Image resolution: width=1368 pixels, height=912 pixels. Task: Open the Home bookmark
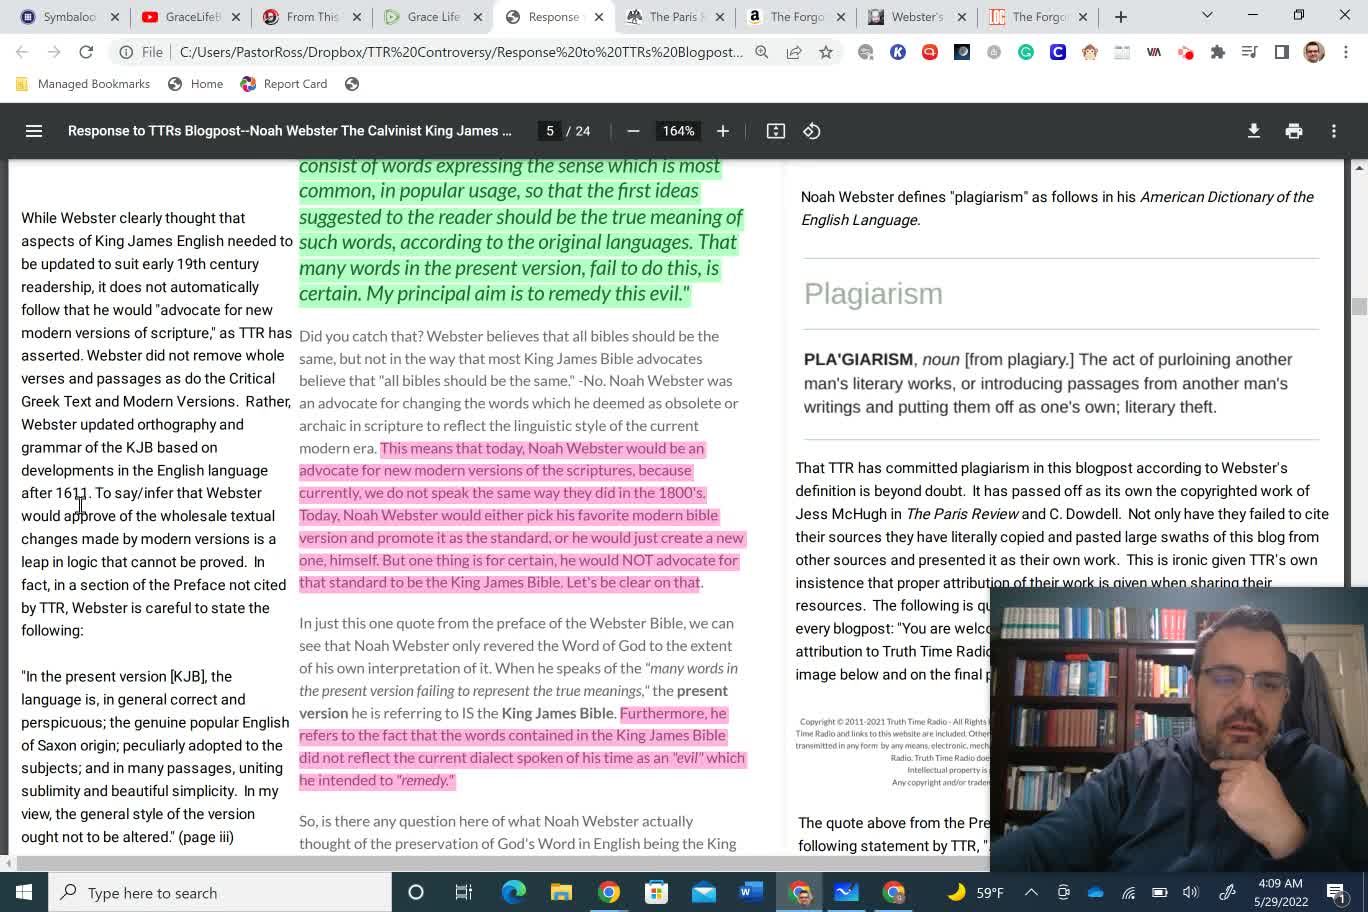point(196,84)
